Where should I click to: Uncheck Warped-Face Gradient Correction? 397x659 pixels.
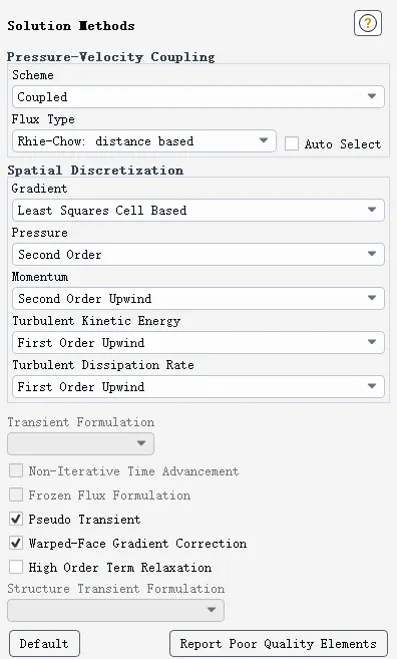click(16, 543)
